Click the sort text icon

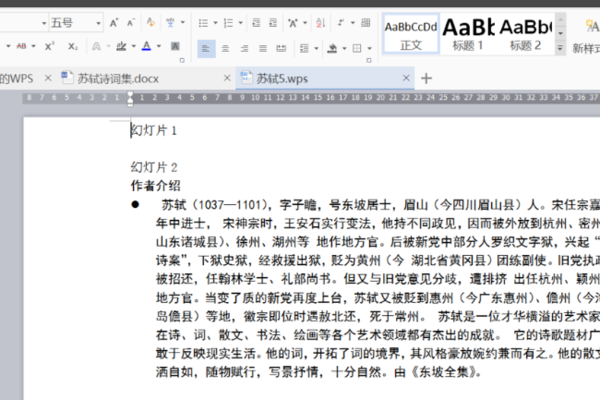321,23
